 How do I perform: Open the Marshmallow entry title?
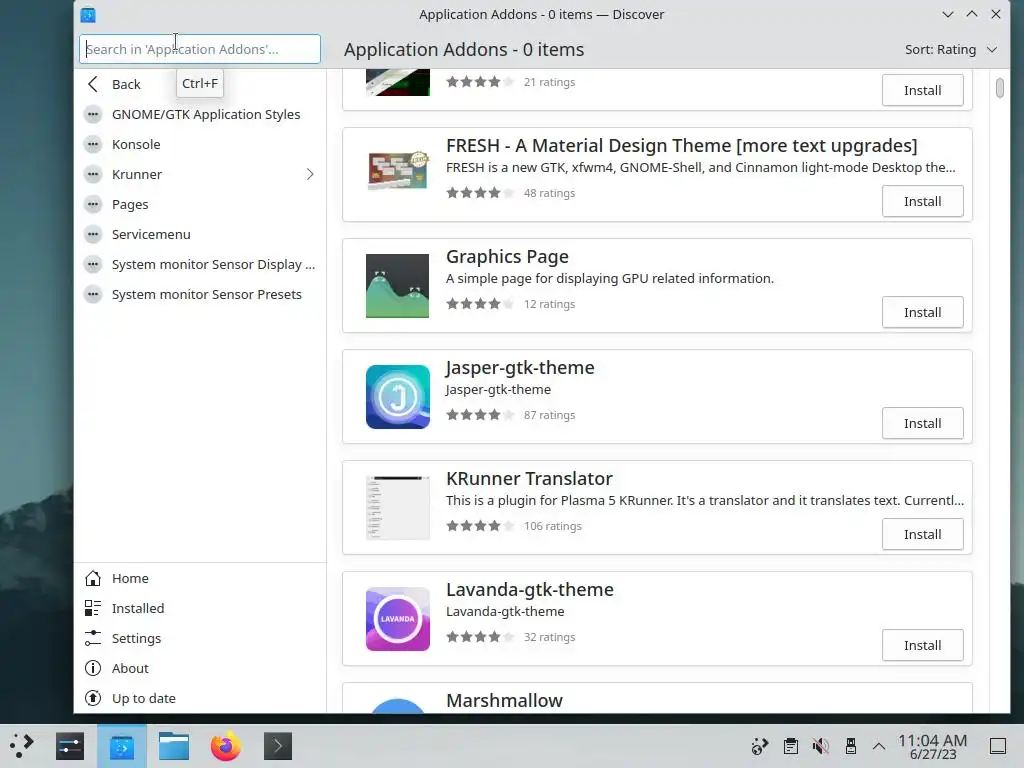coord(504,701)
